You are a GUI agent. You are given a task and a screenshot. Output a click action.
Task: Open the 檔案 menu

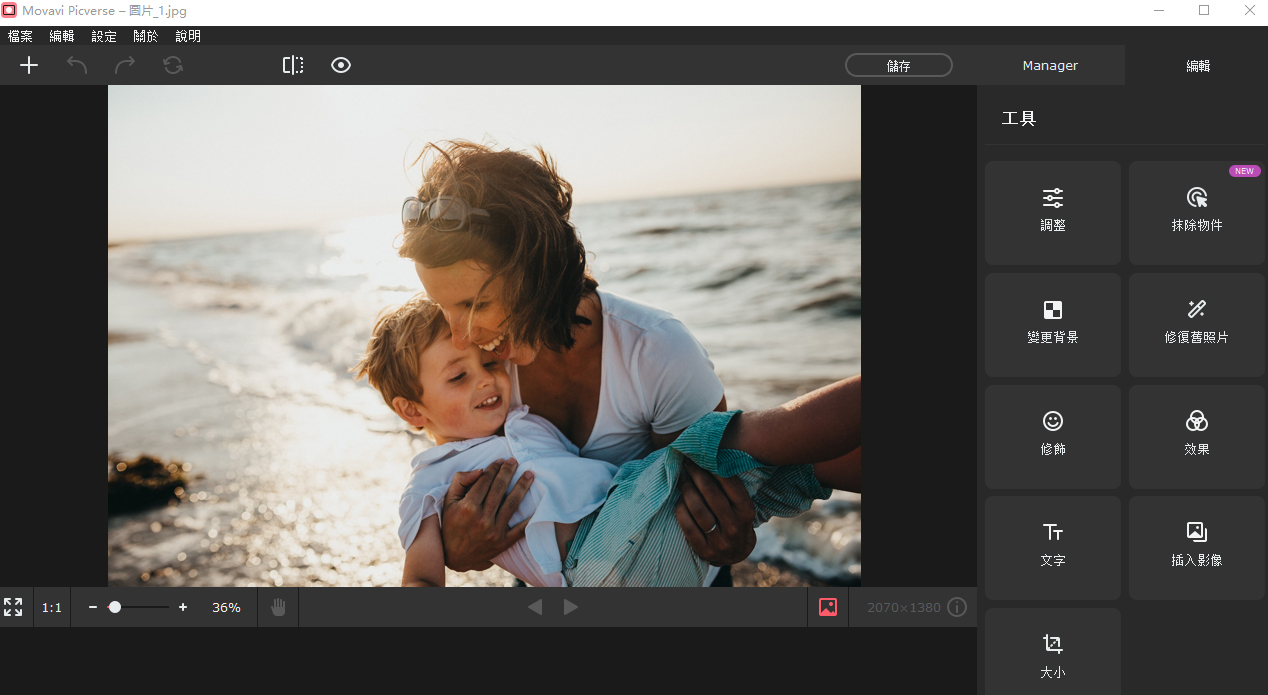pyautogui.click(x=20, y=36)
